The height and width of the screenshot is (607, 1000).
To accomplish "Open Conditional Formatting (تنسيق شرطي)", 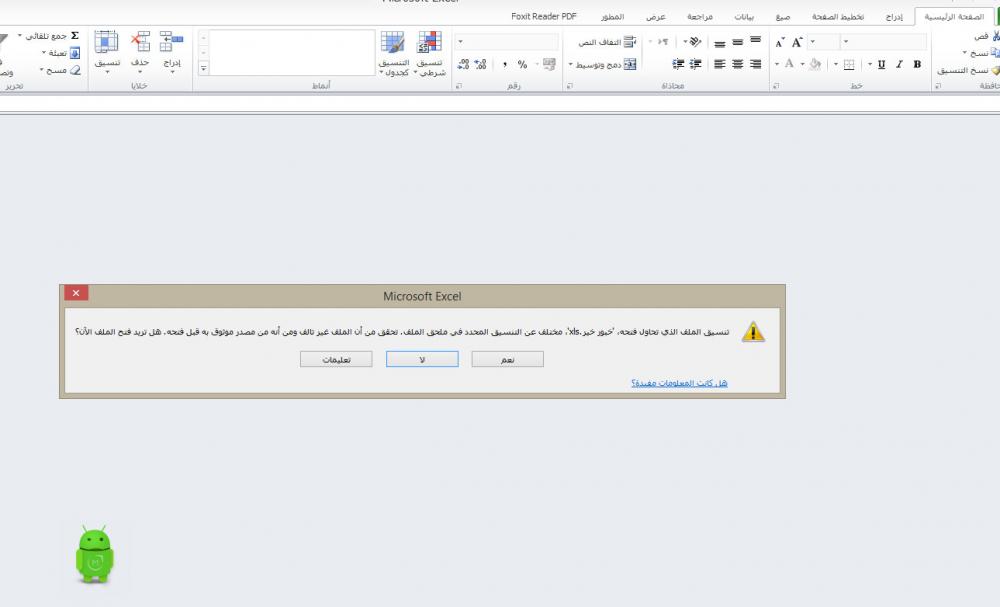I will 430,53.
